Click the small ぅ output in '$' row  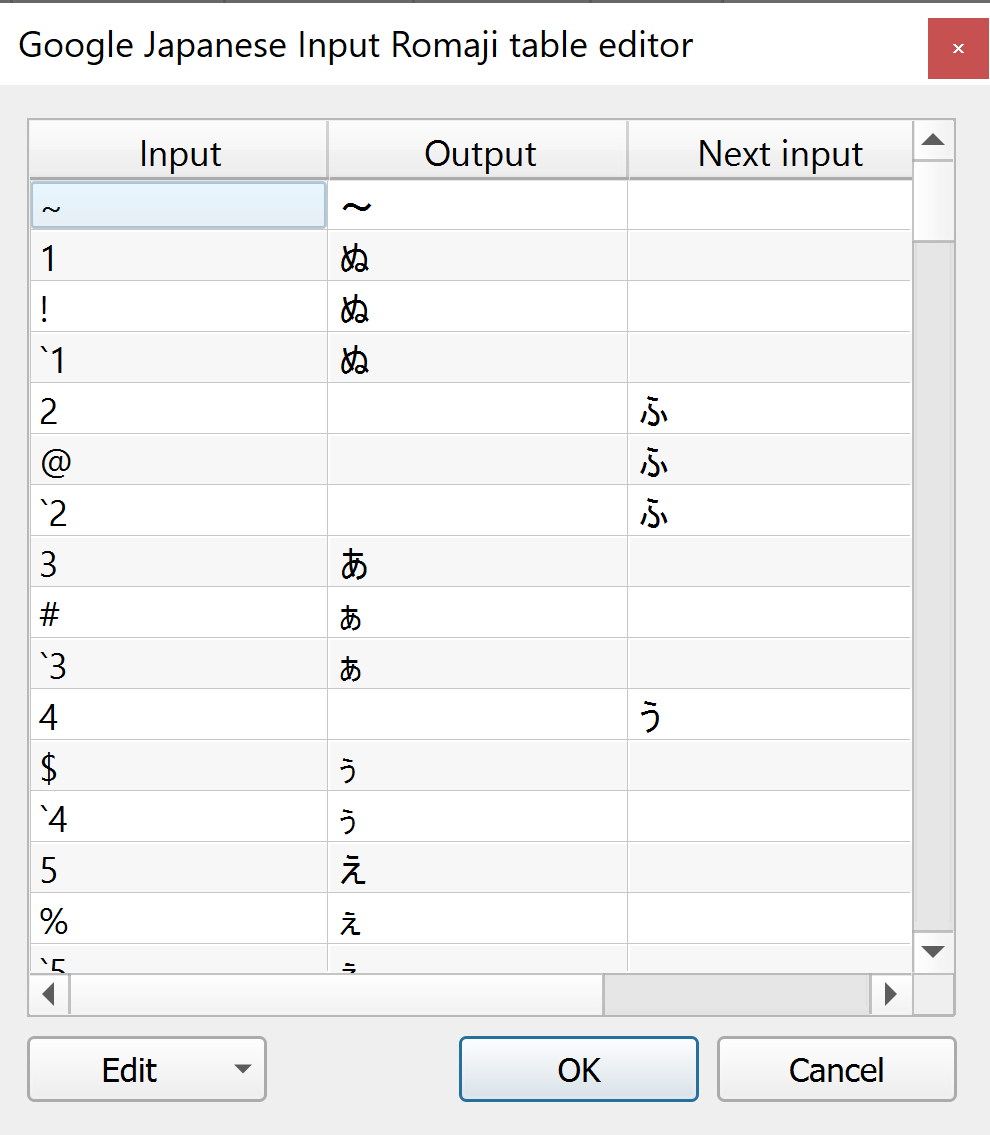click(478, 766)
